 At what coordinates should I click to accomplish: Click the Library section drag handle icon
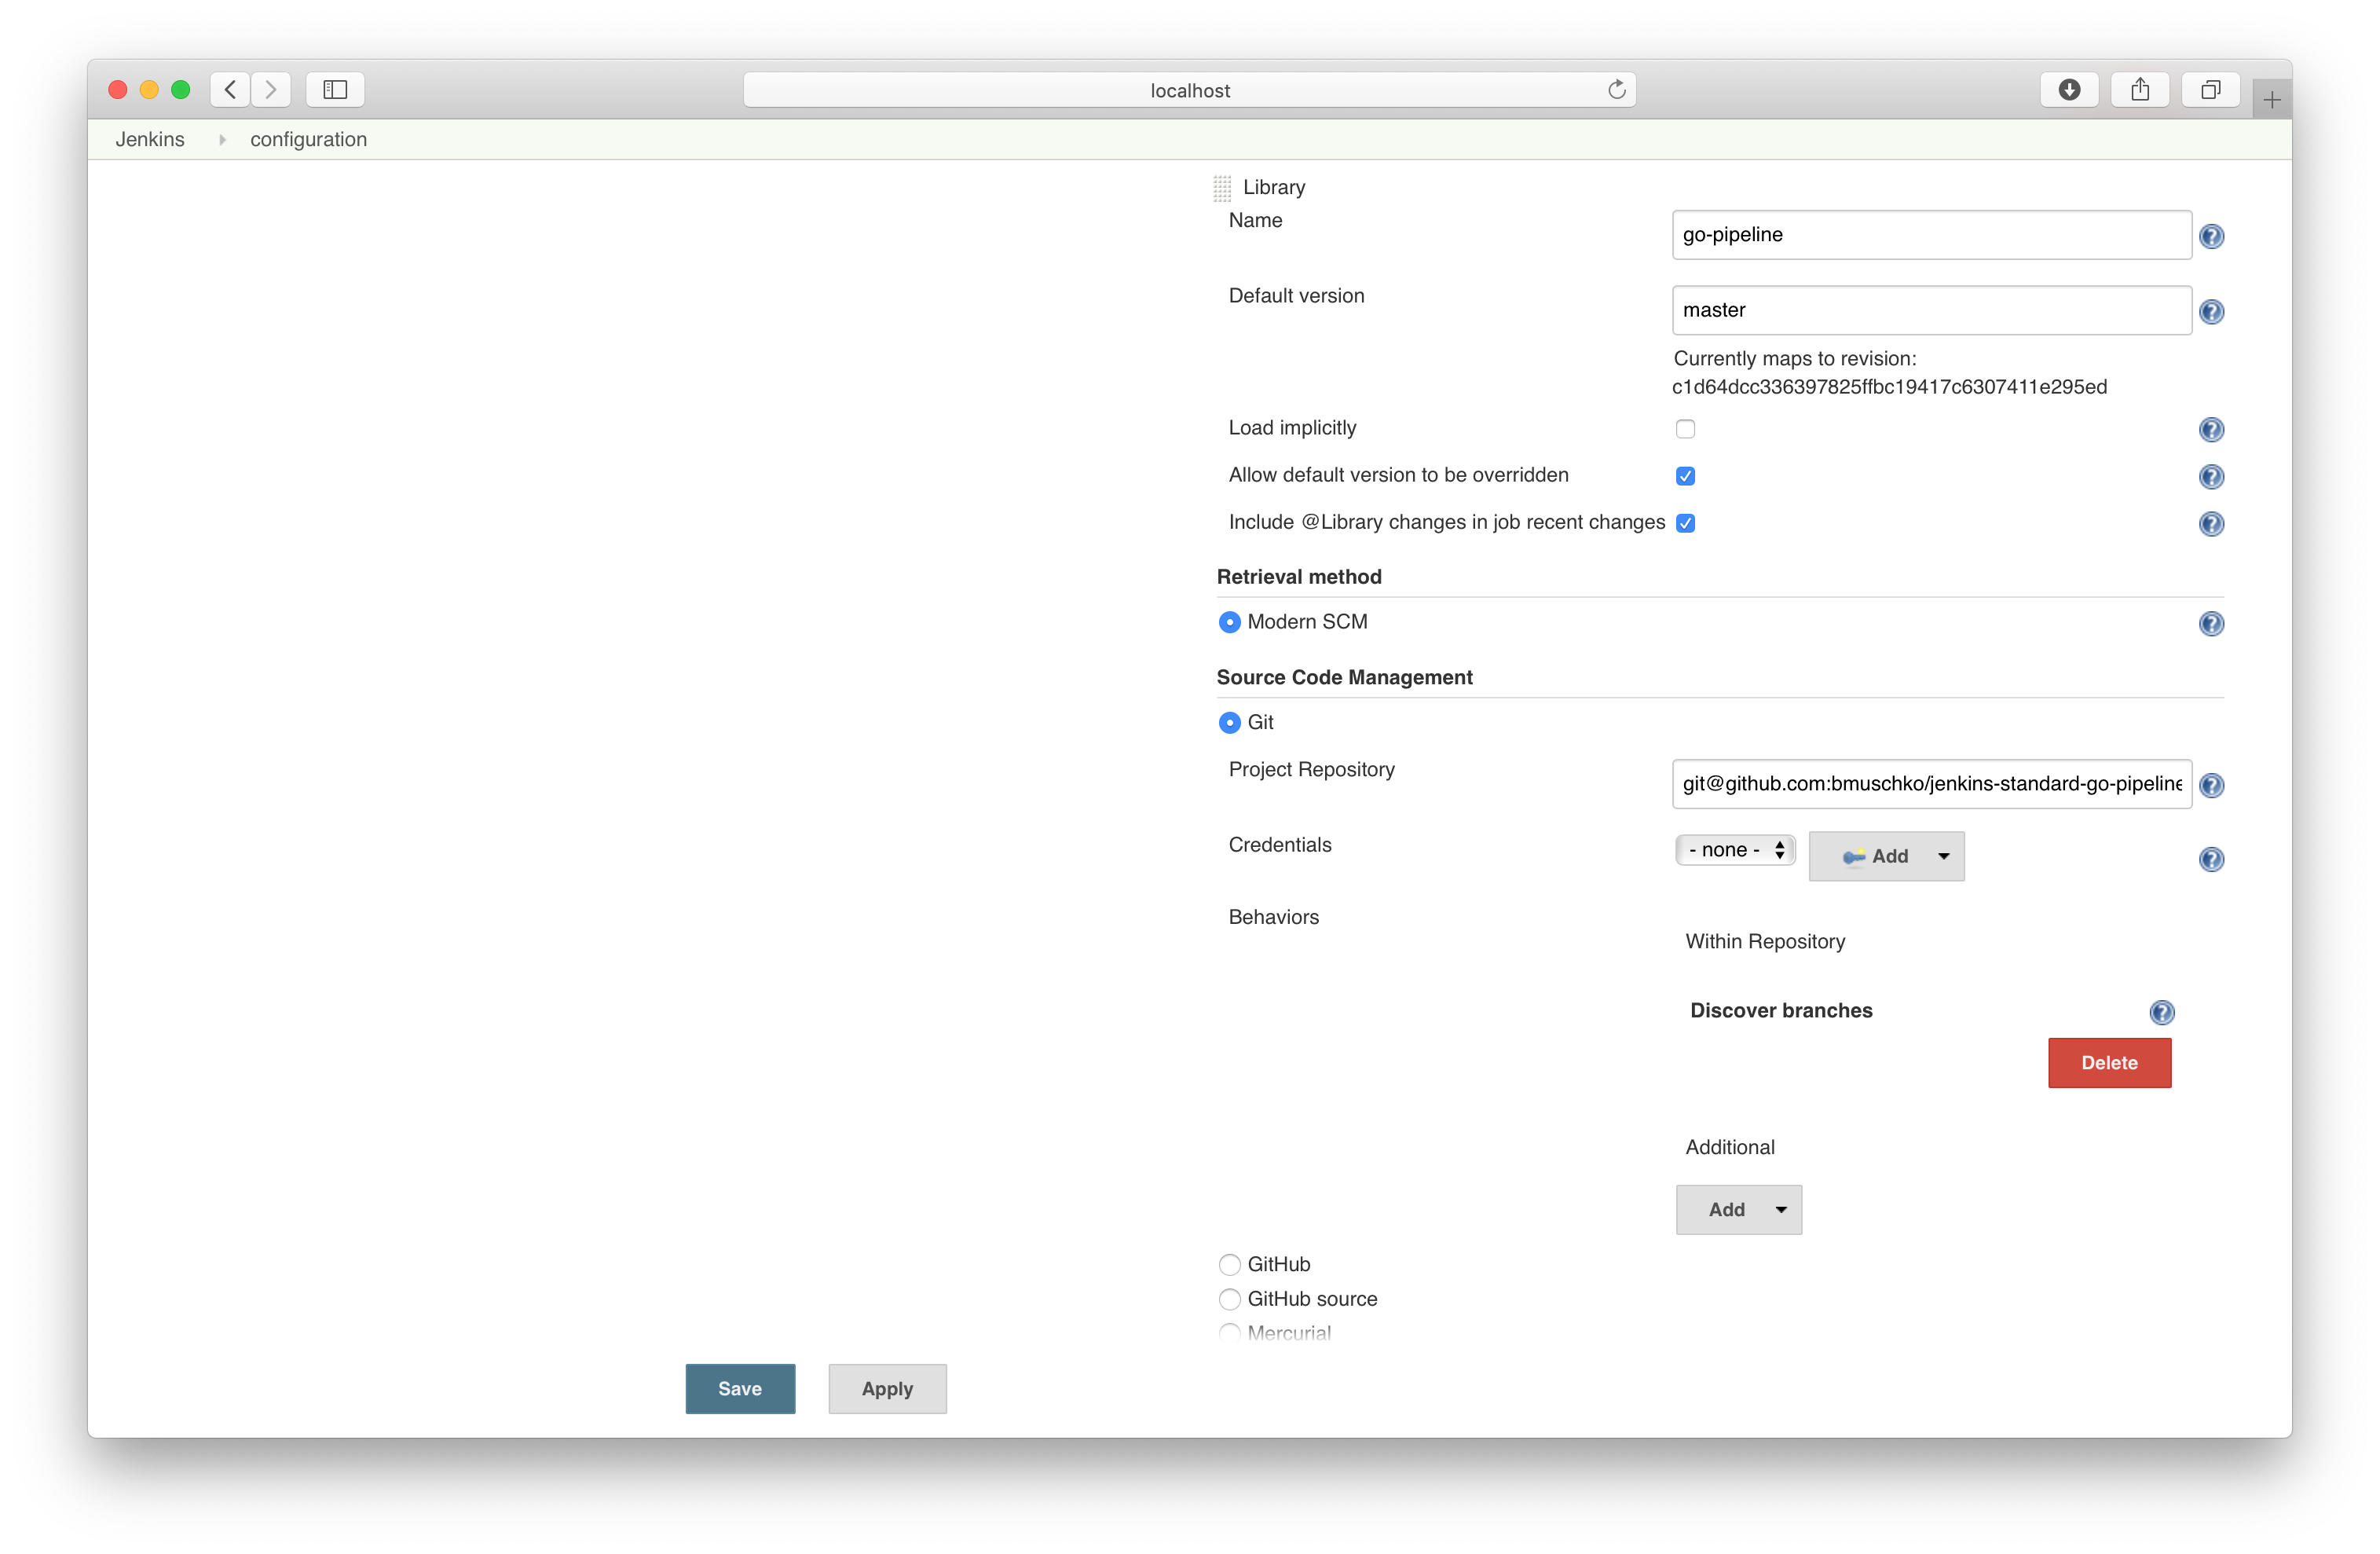coord(1222,187)
